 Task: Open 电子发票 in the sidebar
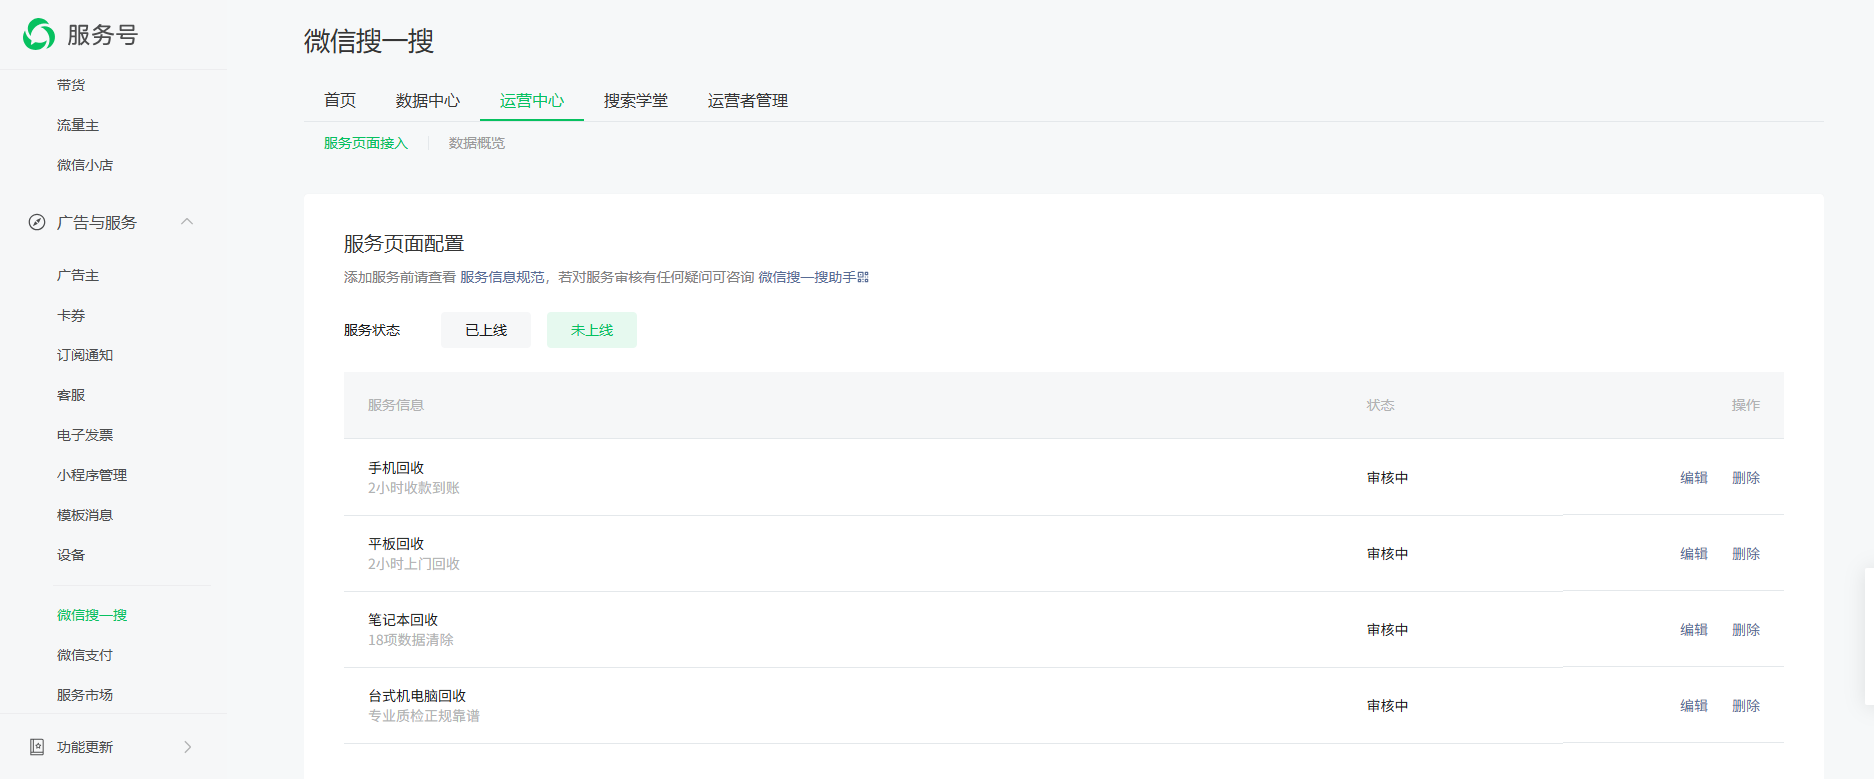85,435
